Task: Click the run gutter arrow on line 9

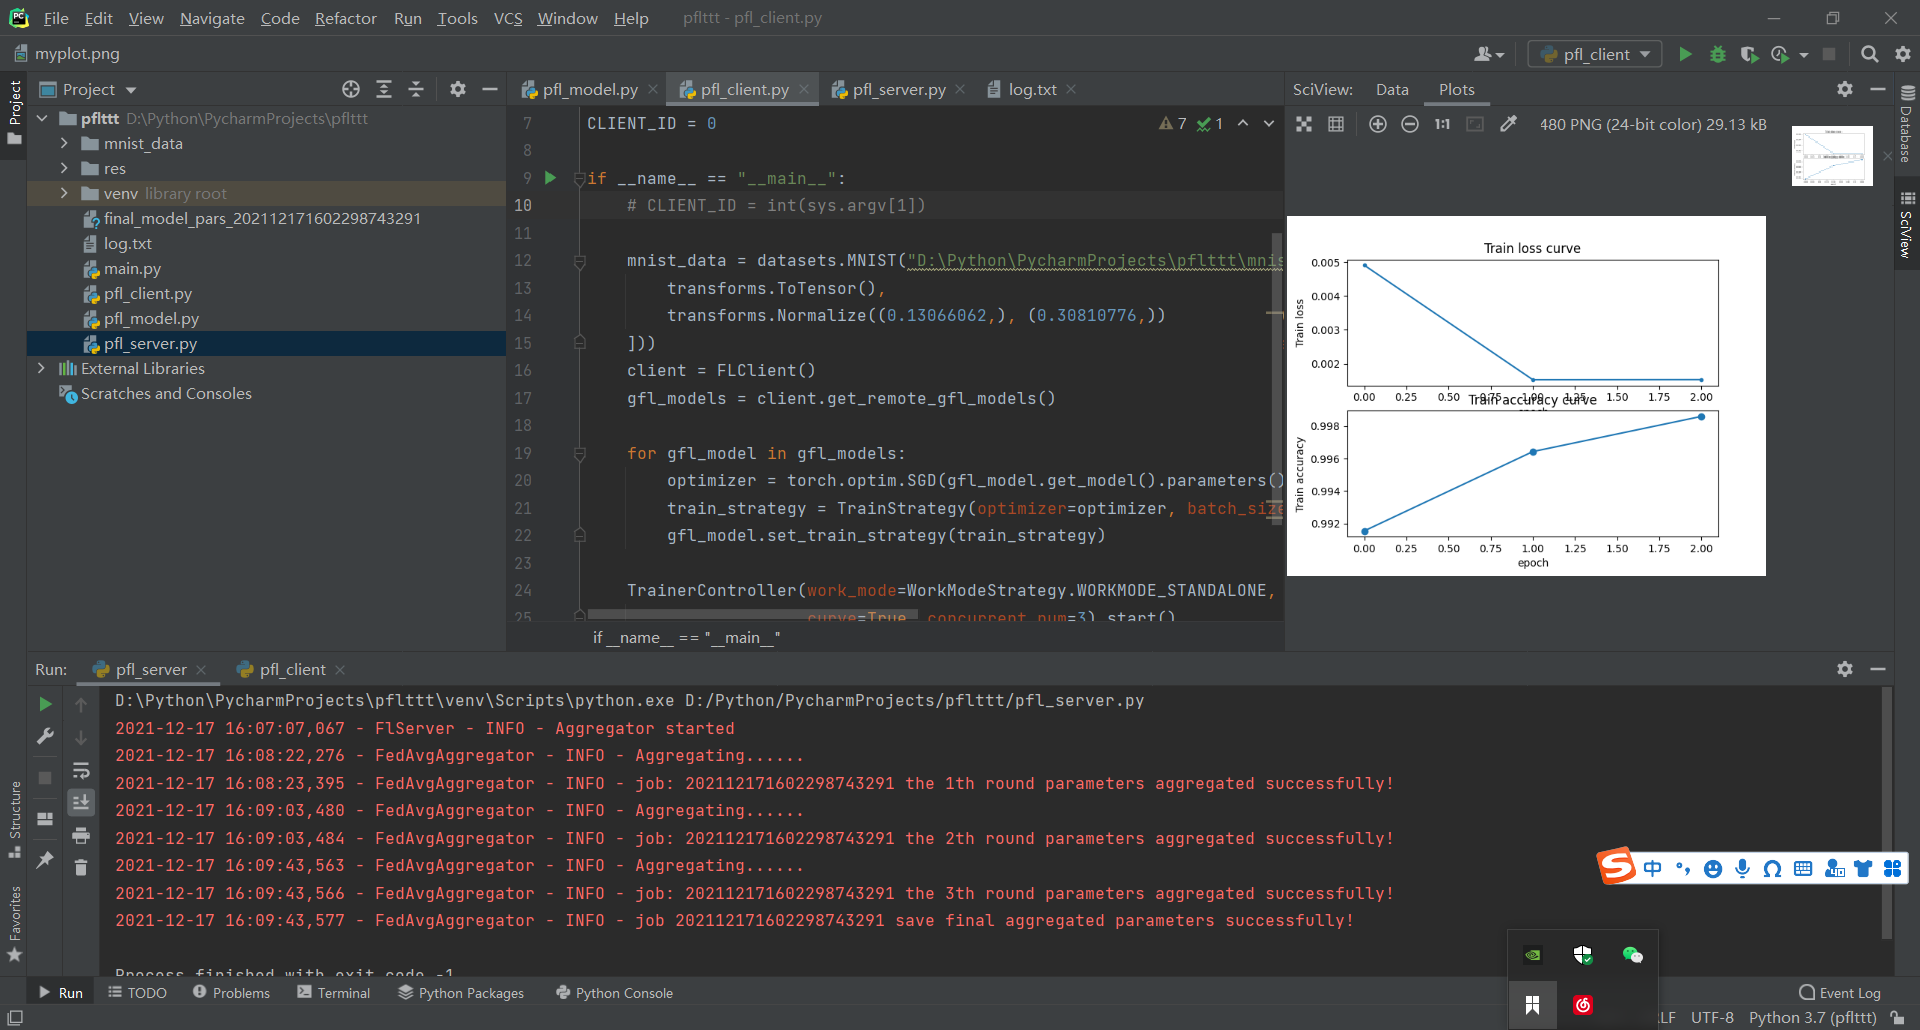Action: point(550,178)
